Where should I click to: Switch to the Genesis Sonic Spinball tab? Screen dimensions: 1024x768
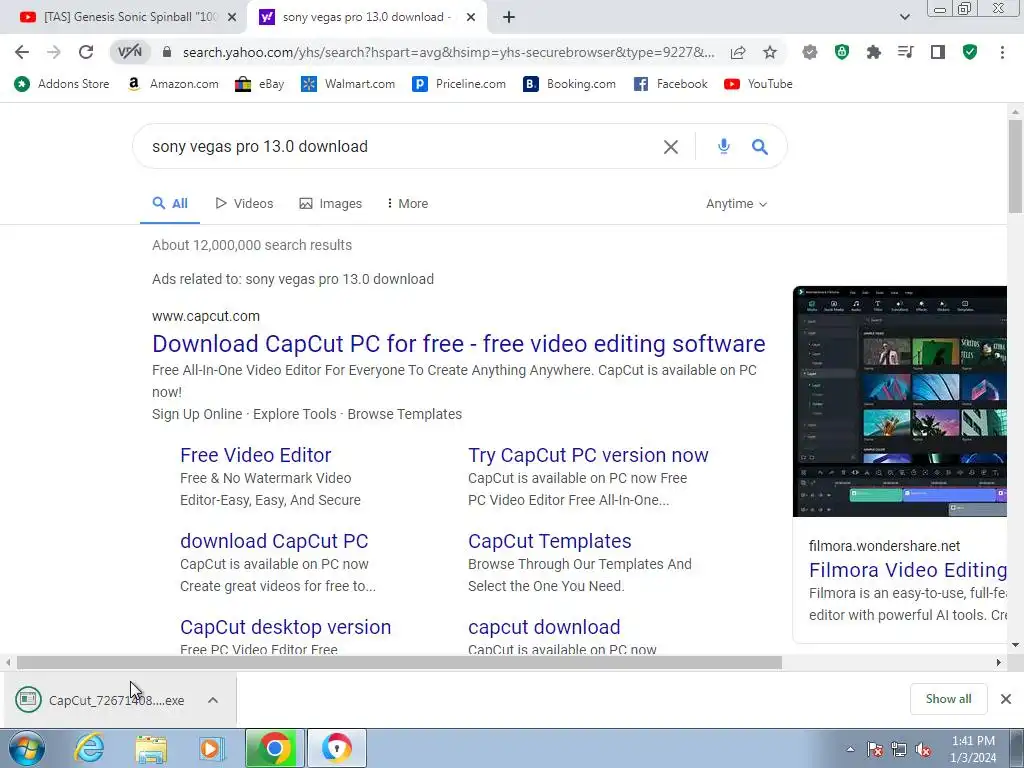click(124, 18)
